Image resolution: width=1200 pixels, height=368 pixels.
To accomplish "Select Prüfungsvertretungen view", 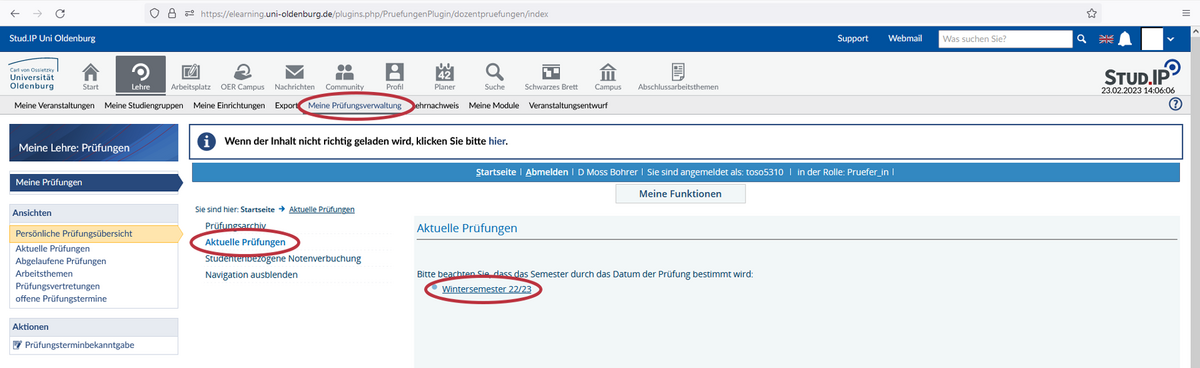I will pyautogui.click(x=59, y=286).
